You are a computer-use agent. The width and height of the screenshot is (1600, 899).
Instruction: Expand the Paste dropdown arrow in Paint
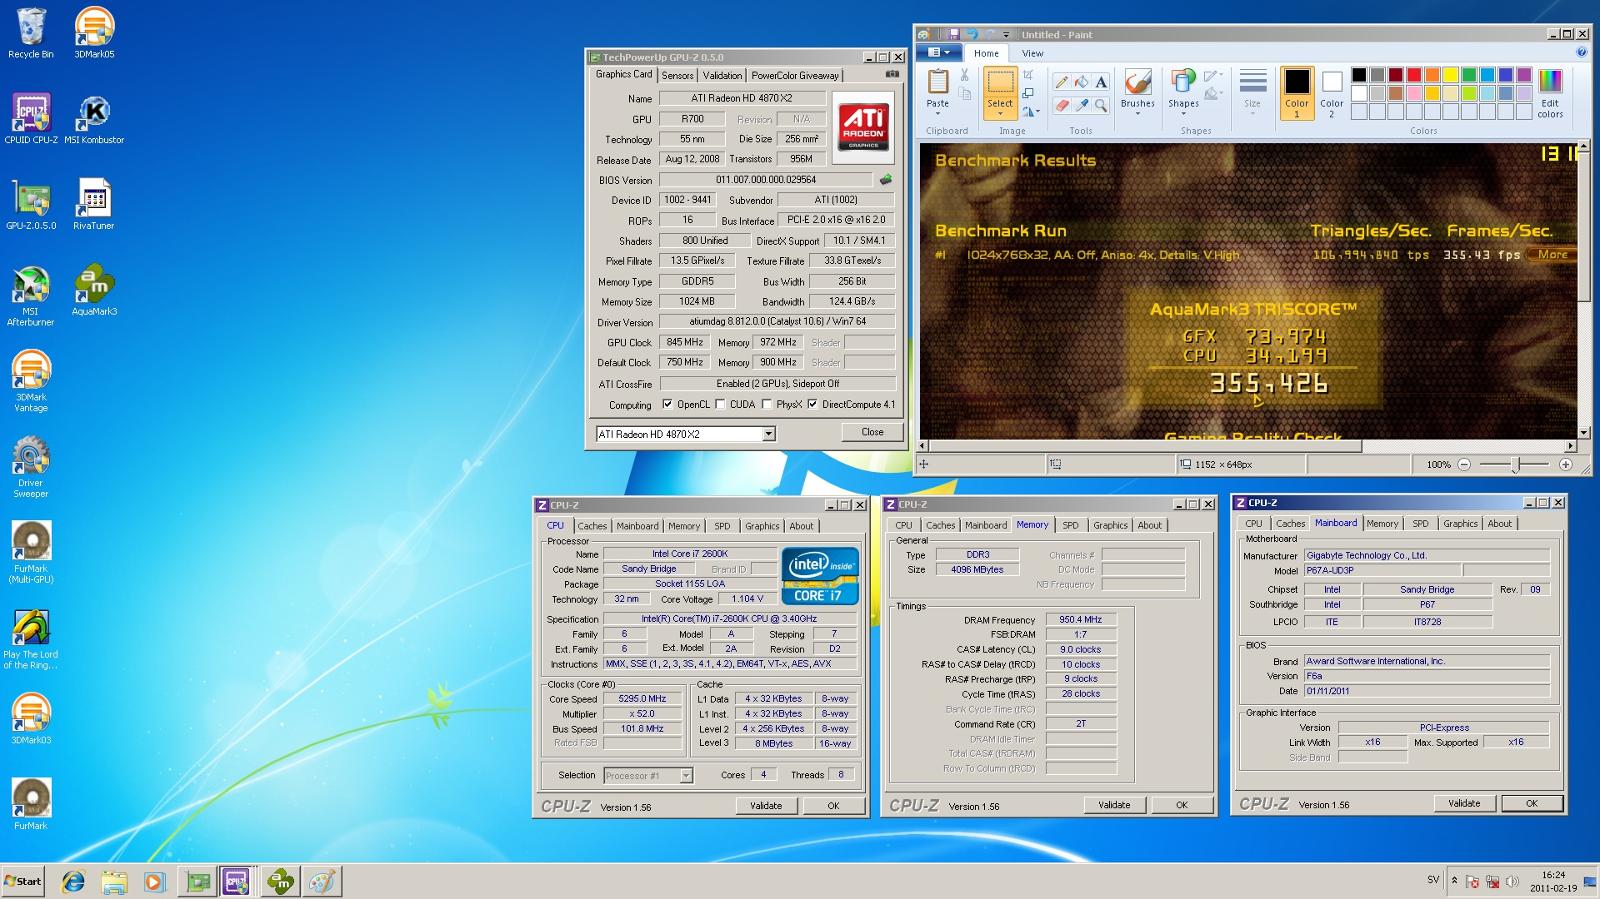[938, 113]
